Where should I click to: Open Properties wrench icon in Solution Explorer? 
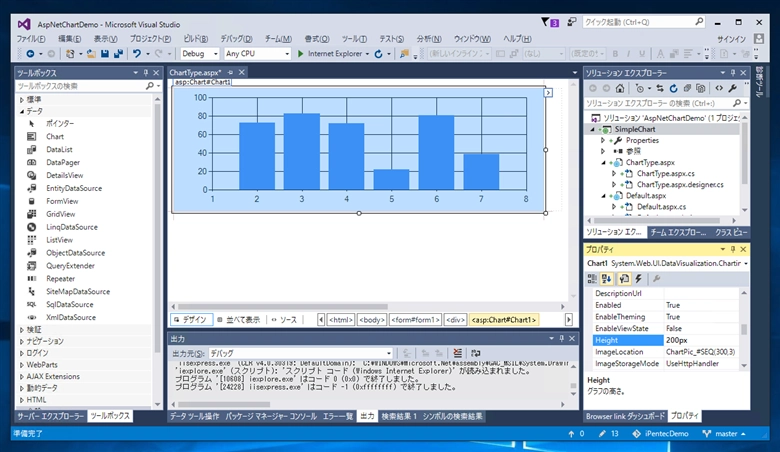(x=733, y=89)
